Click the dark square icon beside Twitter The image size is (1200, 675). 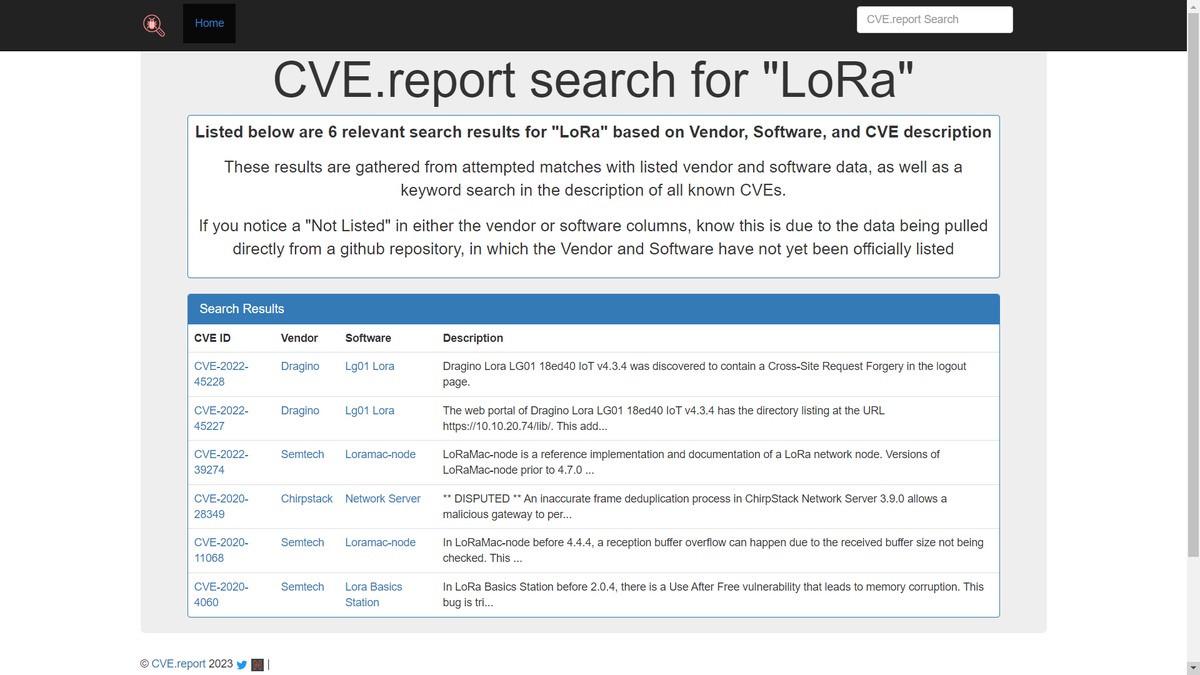(257, 664)
